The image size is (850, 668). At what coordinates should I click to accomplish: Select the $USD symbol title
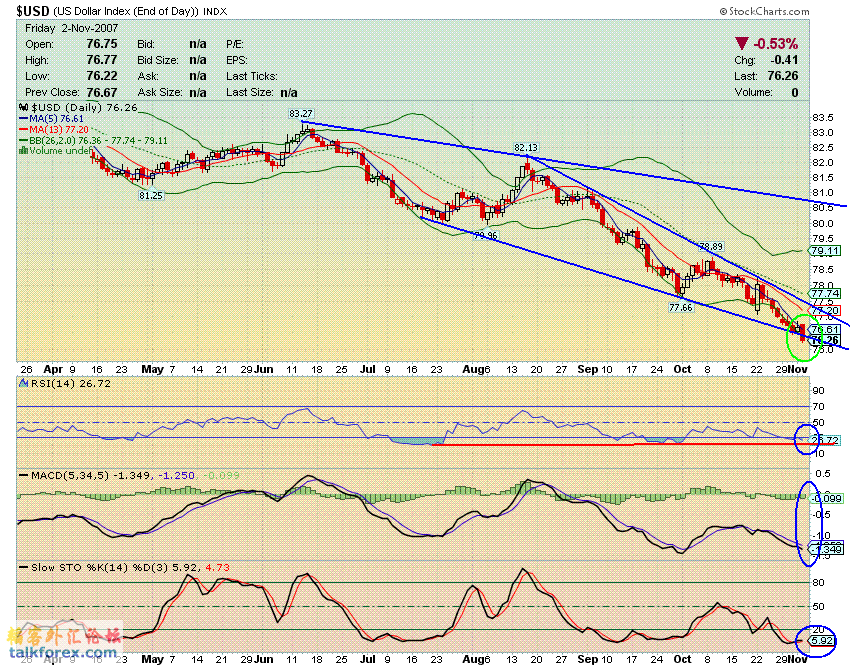coord(33,11)
